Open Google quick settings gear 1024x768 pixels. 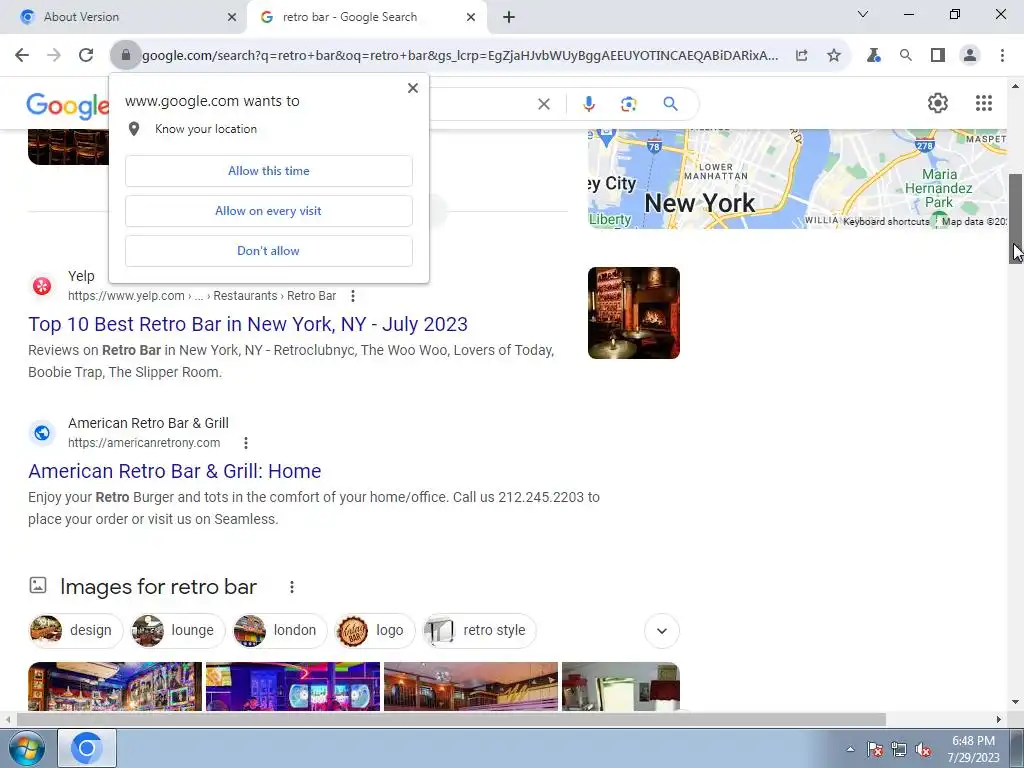pos(938,103)
